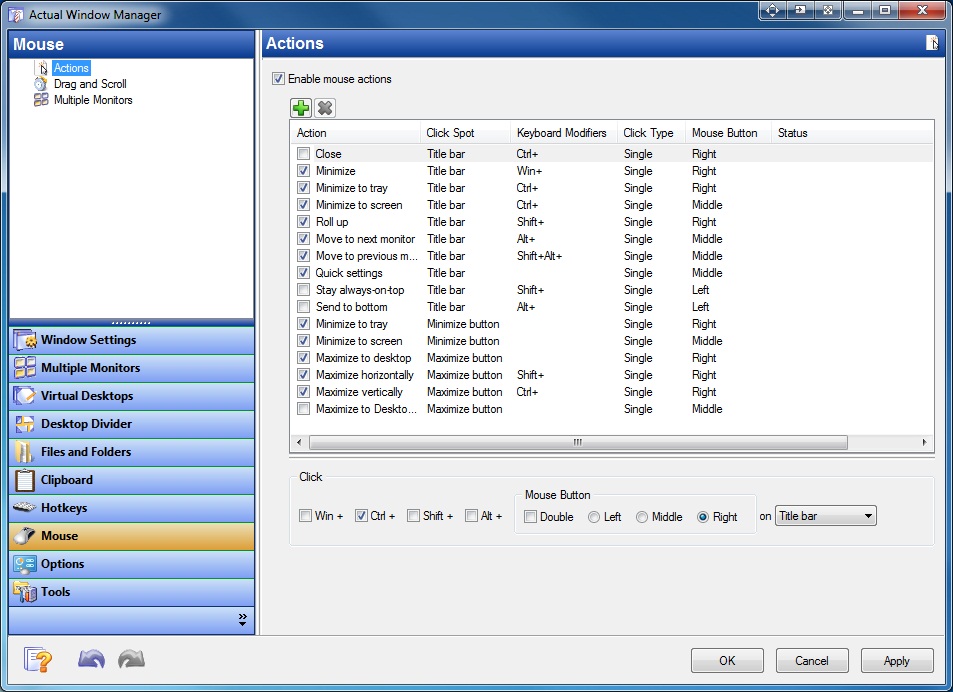Click the Cancel button
The width and height of the screenshot is (953, 692).
(x=812, y=660)
